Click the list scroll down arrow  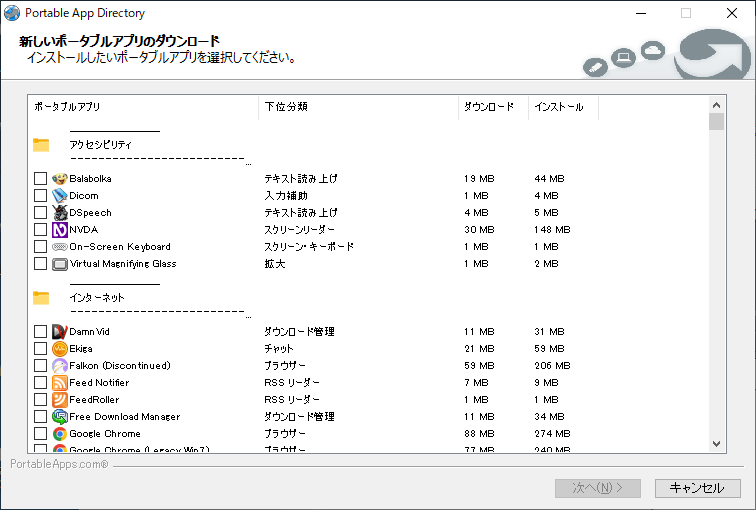[x=716, y=444]
